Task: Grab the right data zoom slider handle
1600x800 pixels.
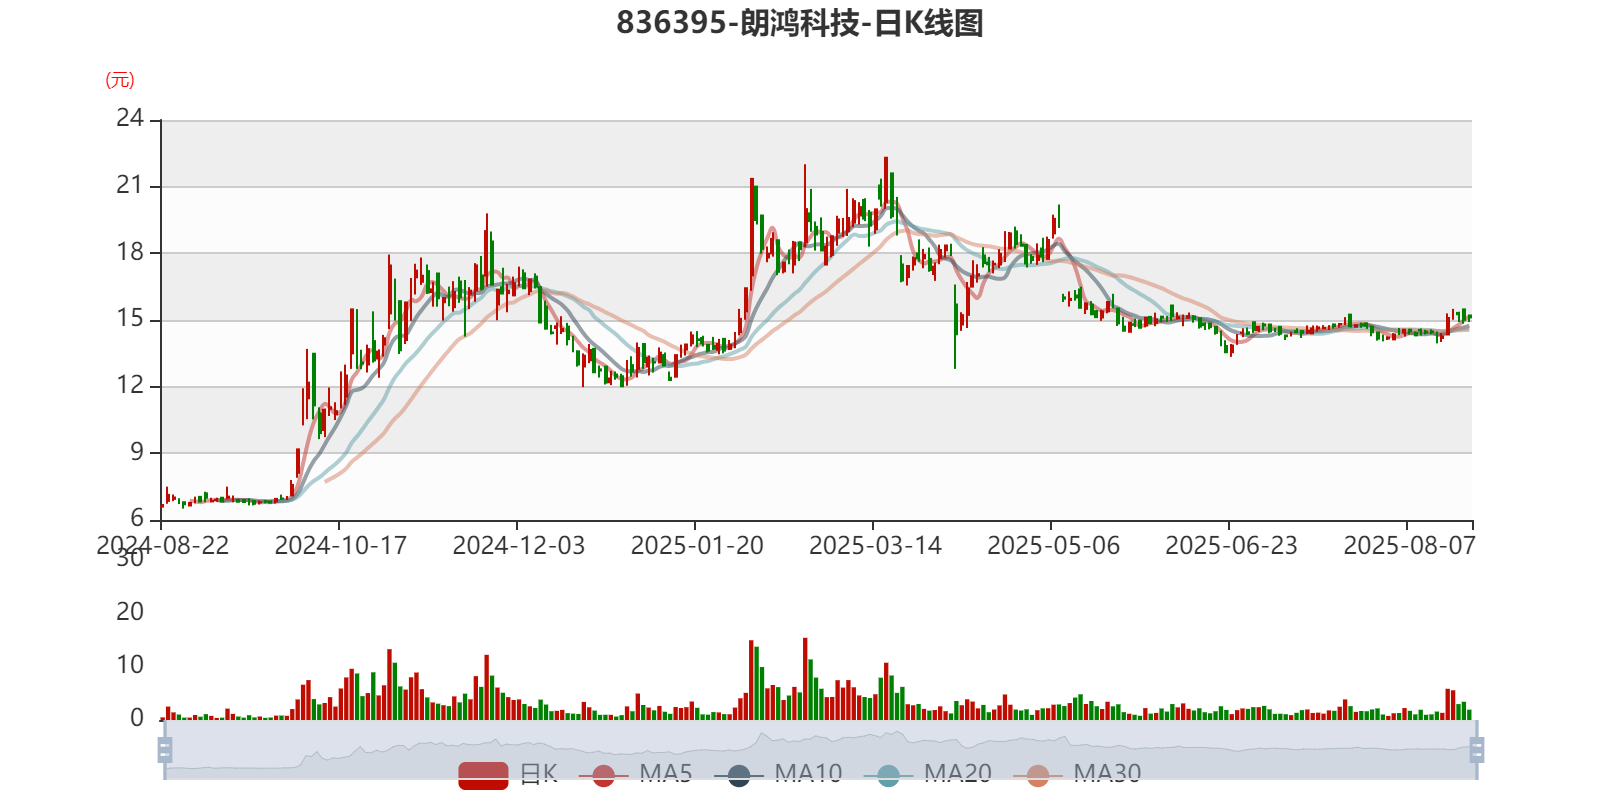Action: pos(1476,749)
